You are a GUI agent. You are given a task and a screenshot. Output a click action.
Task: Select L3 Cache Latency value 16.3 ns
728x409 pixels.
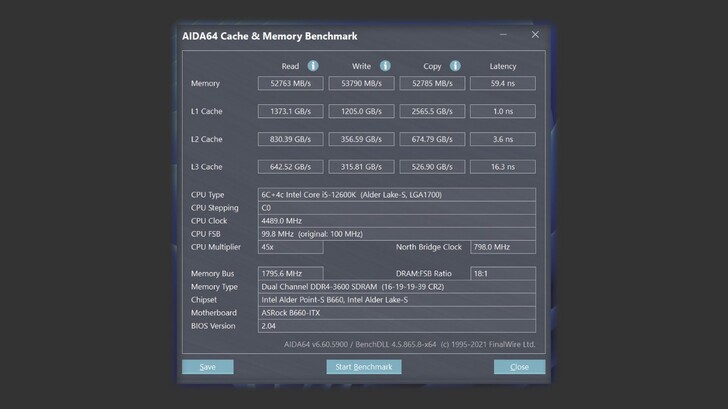[x=503, y=167]
